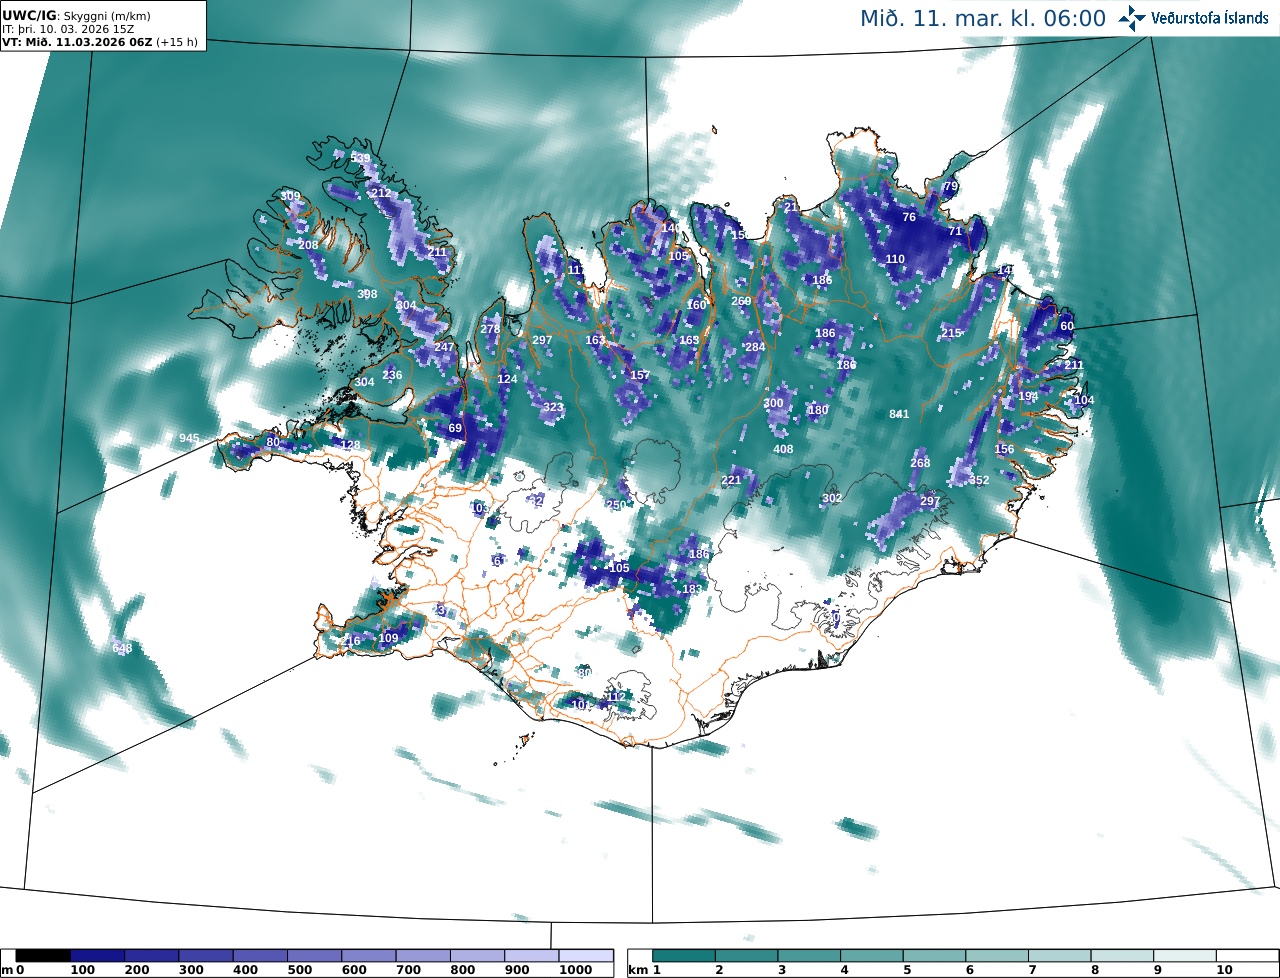This screenshot has height=978, width=1280.
Task: Click the visibility value 284 on the map
Action: point(755,347)
